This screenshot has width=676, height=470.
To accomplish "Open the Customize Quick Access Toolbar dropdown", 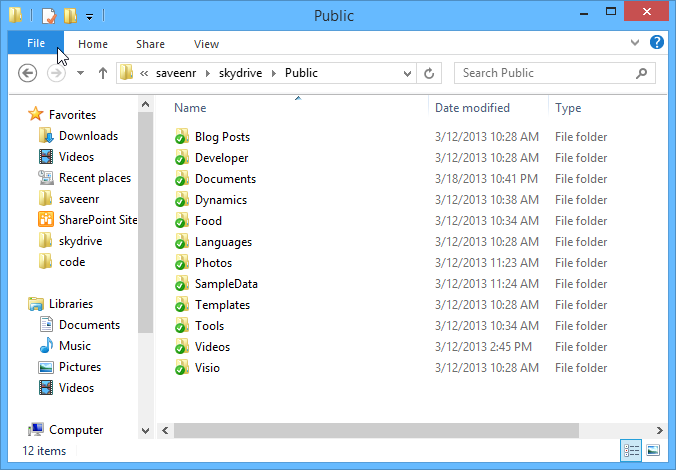I will [89, 17].
